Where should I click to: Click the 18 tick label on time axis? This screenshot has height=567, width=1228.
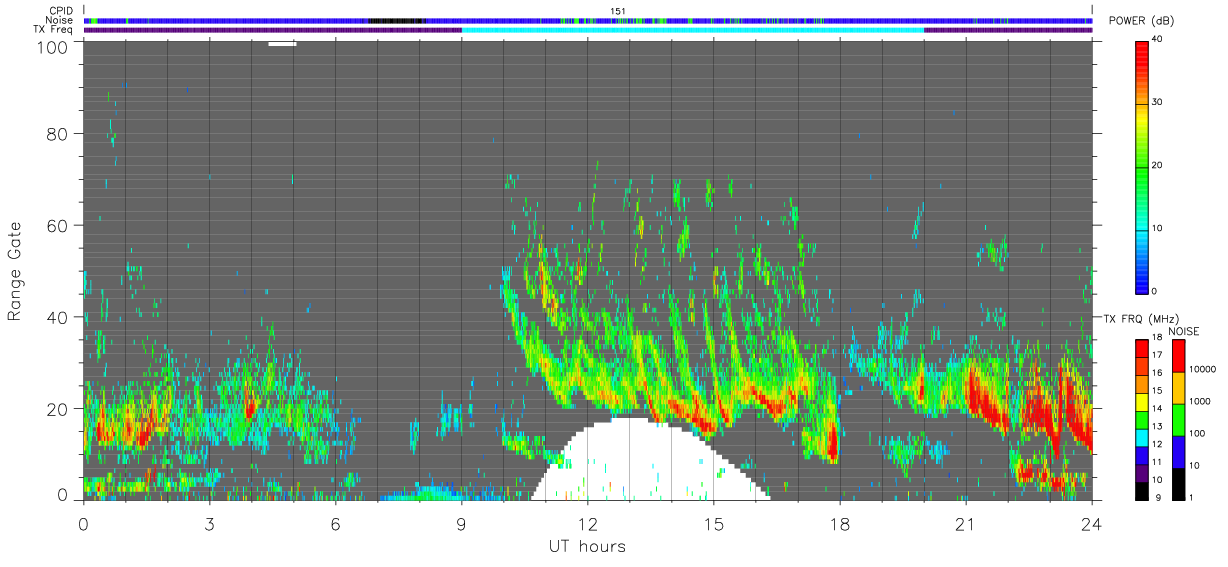[839, 524]
